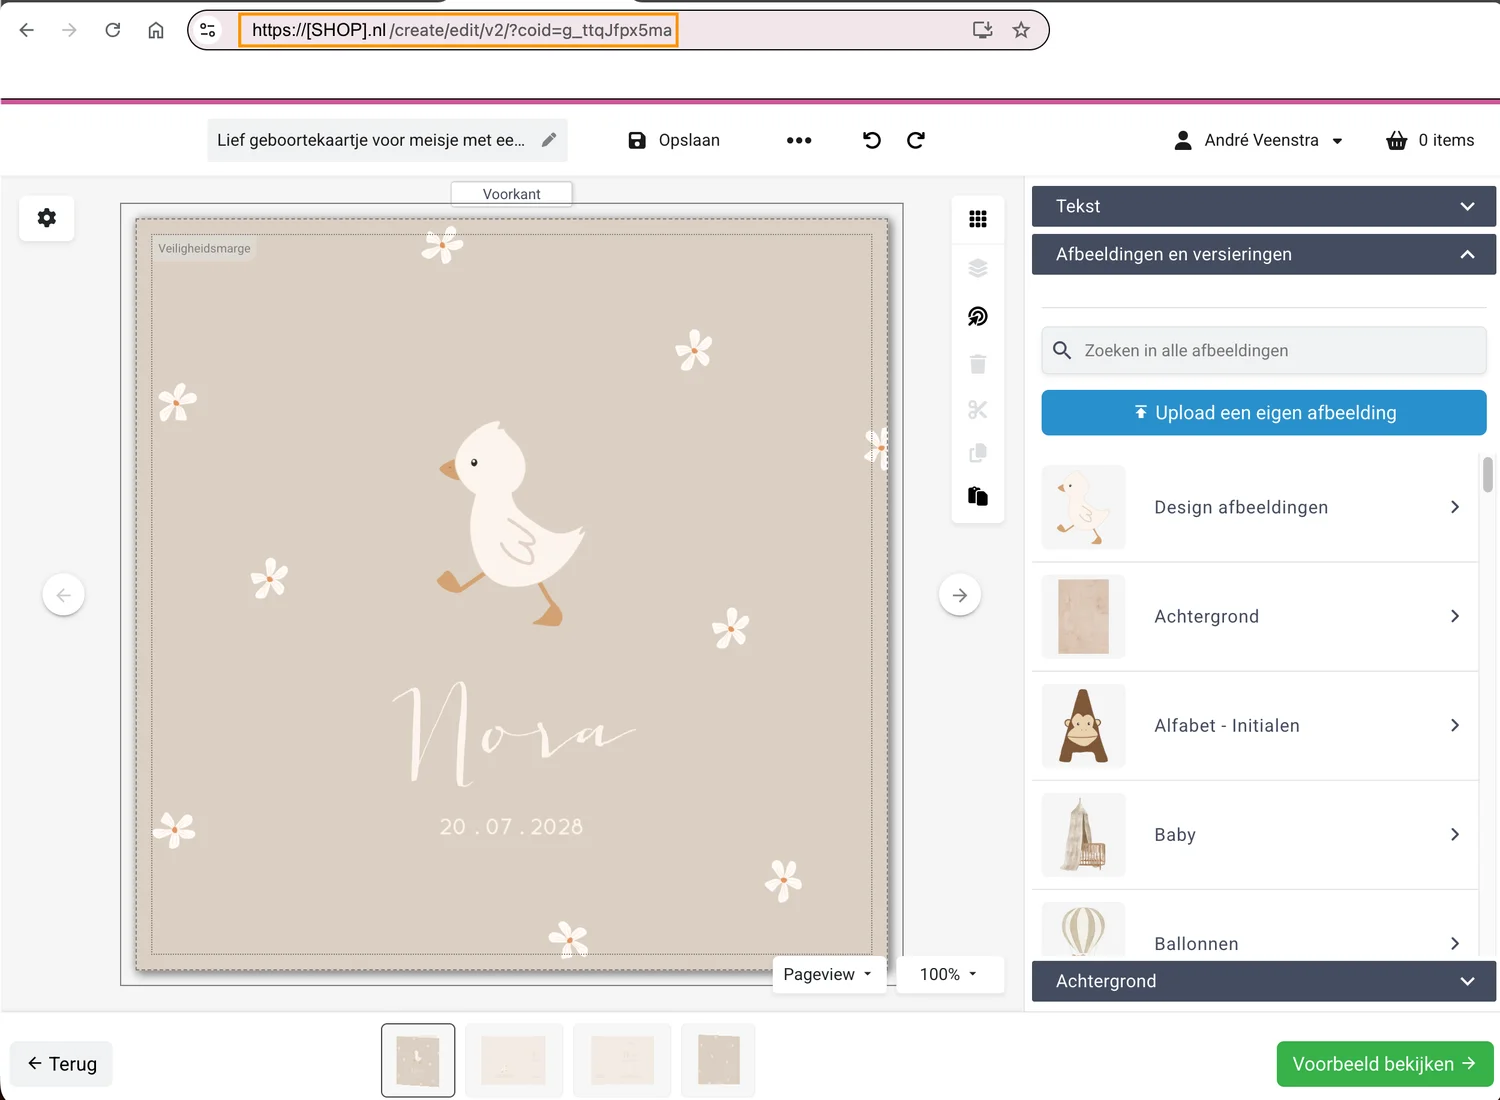This screenshot has height=1100, width=1500.
Task: Go to next page arrow
Action: (959, 595)
